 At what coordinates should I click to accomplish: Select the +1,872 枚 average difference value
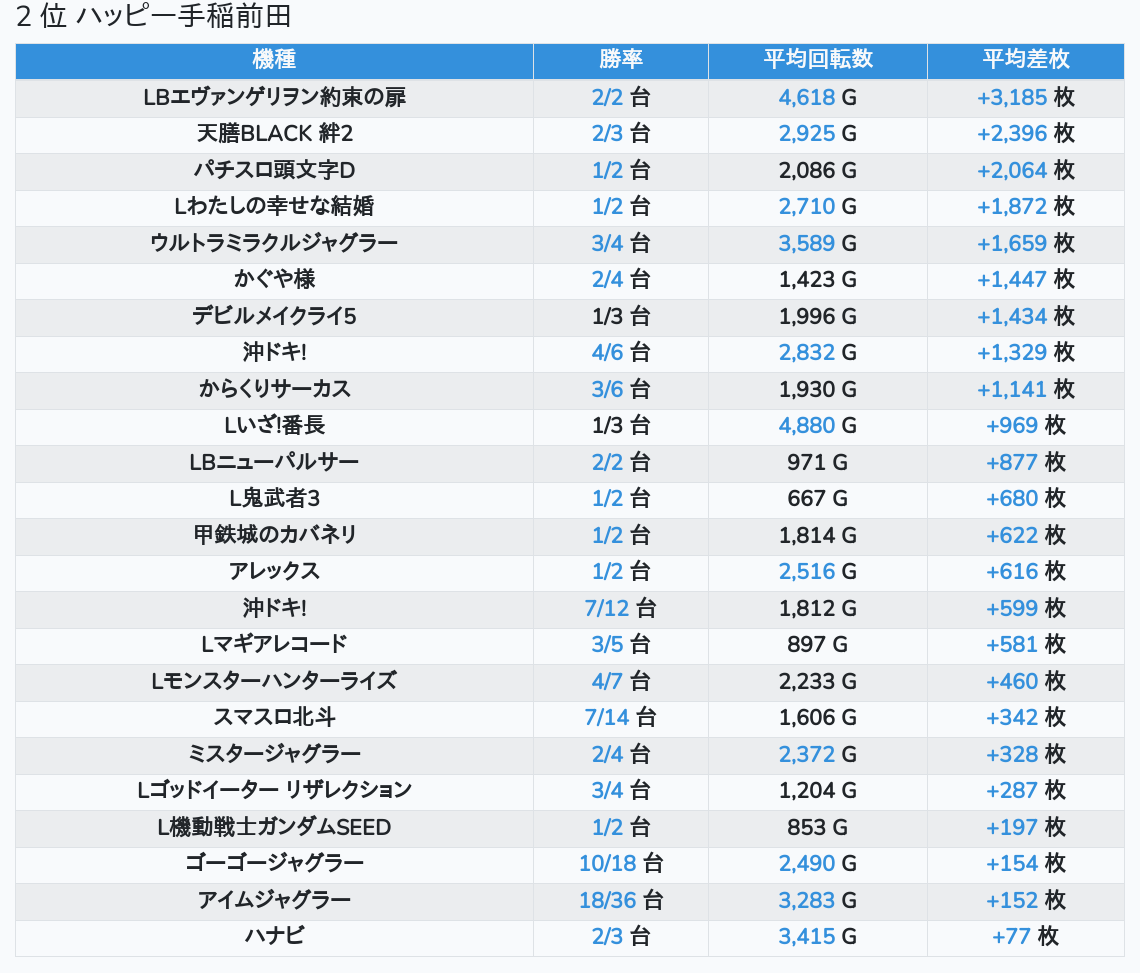(x=1026, y=207)
